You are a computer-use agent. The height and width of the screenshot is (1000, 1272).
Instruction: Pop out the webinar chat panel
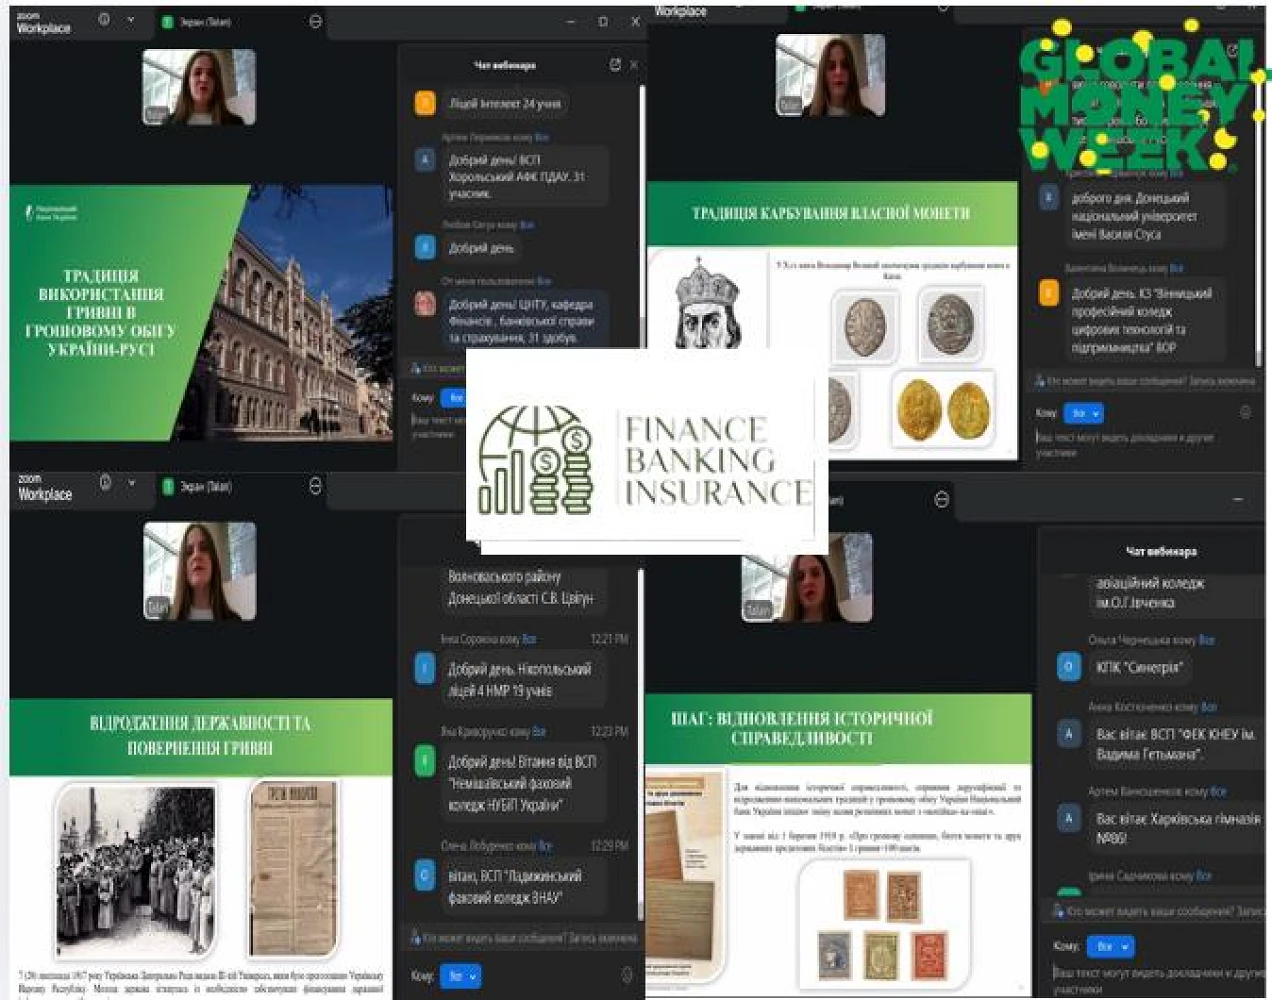tap(615, 65)
